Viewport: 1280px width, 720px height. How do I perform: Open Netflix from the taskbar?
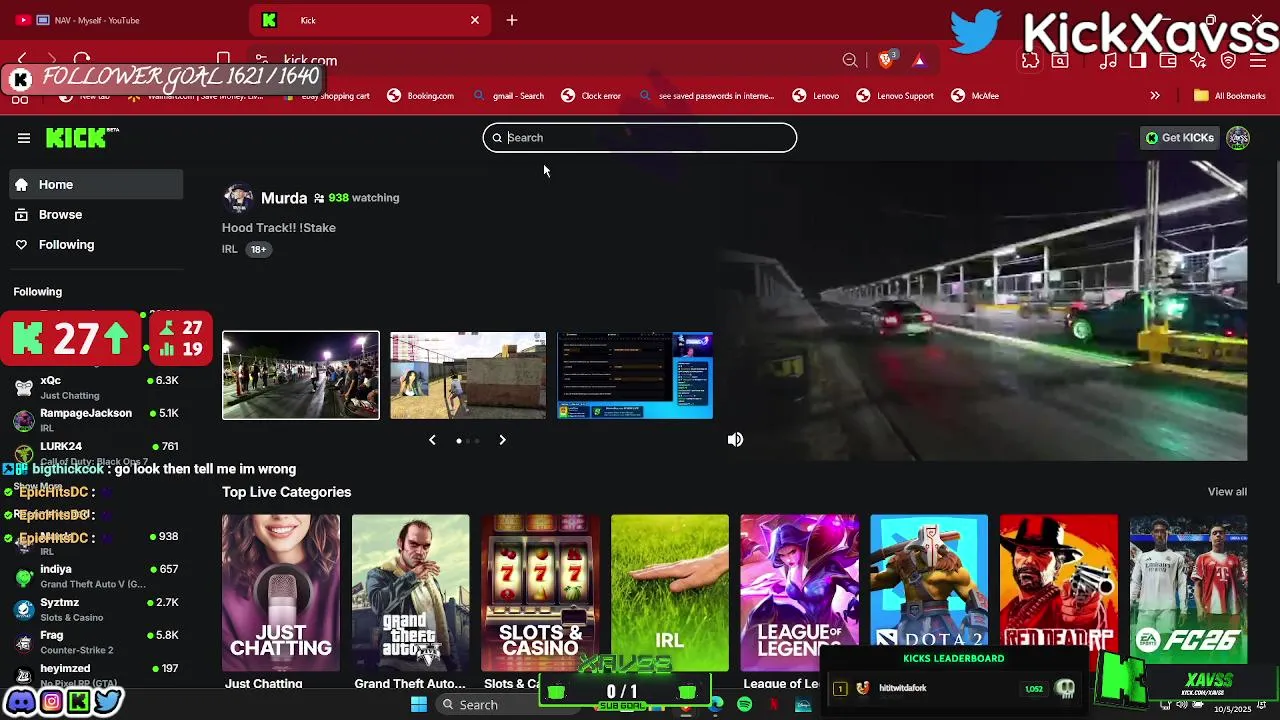click(774, 705)
